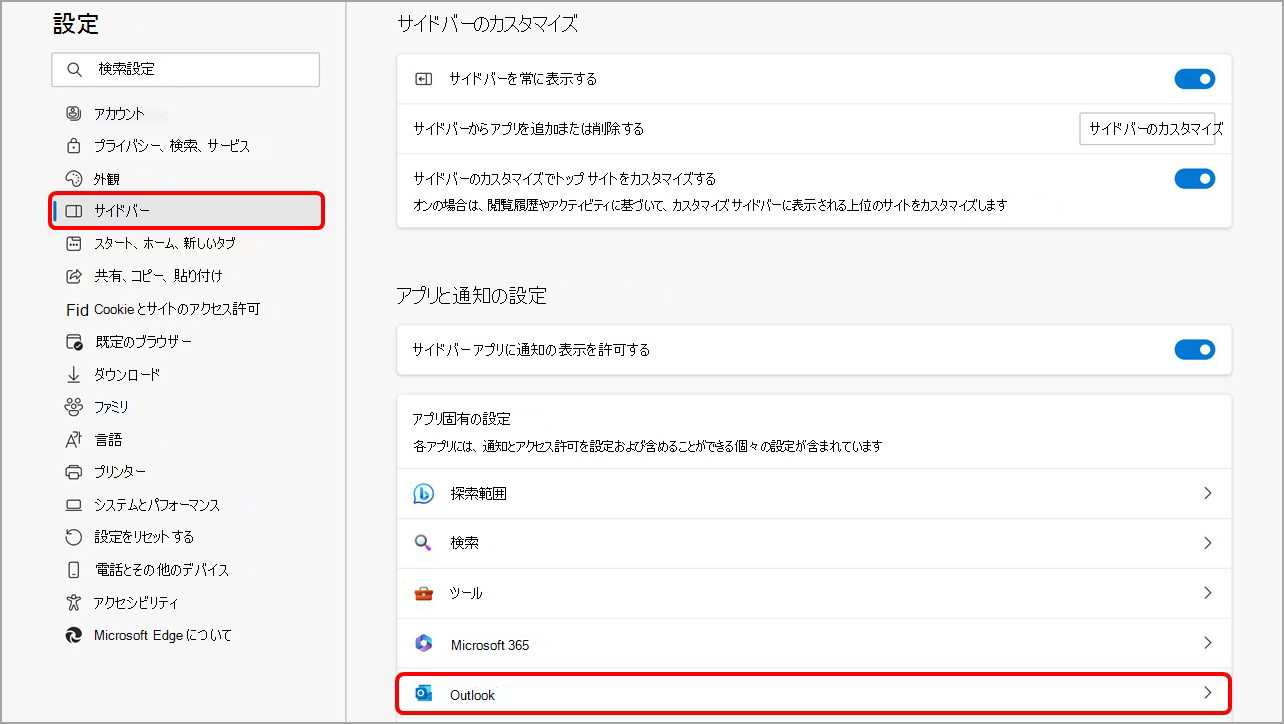The image size is (1284, 724).
Task: Click the palette icon next to 外観
Action: (x=73, y=179)
